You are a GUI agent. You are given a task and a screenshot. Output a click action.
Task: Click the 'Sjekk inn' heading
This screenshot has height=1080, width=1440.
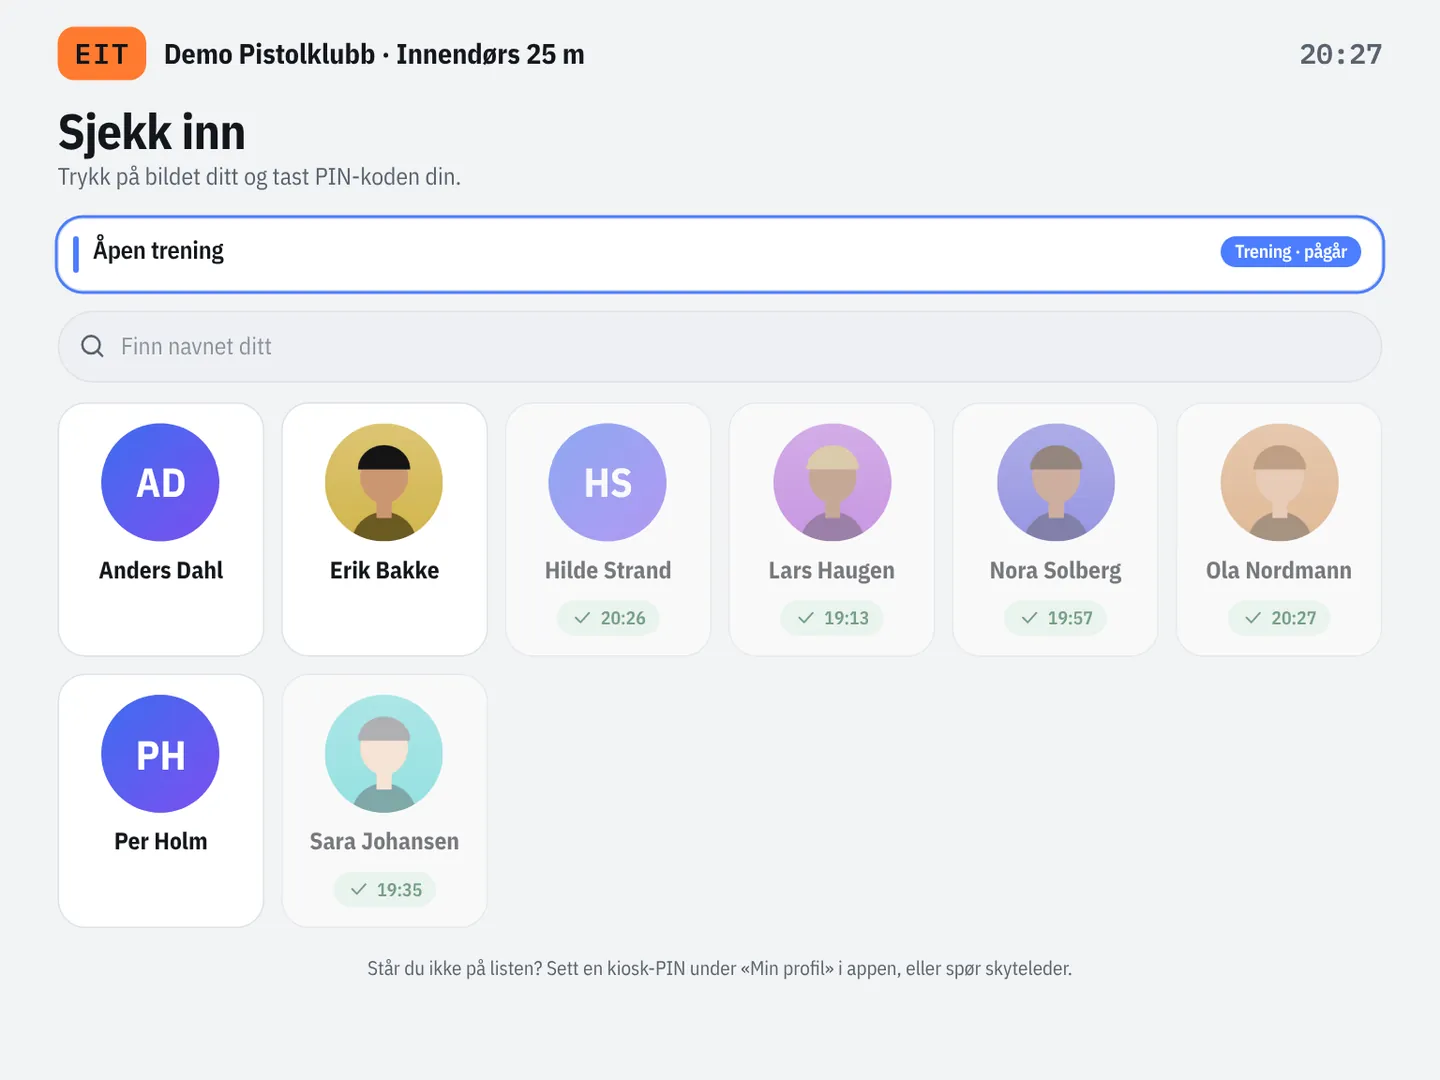[x=152, y=132]
